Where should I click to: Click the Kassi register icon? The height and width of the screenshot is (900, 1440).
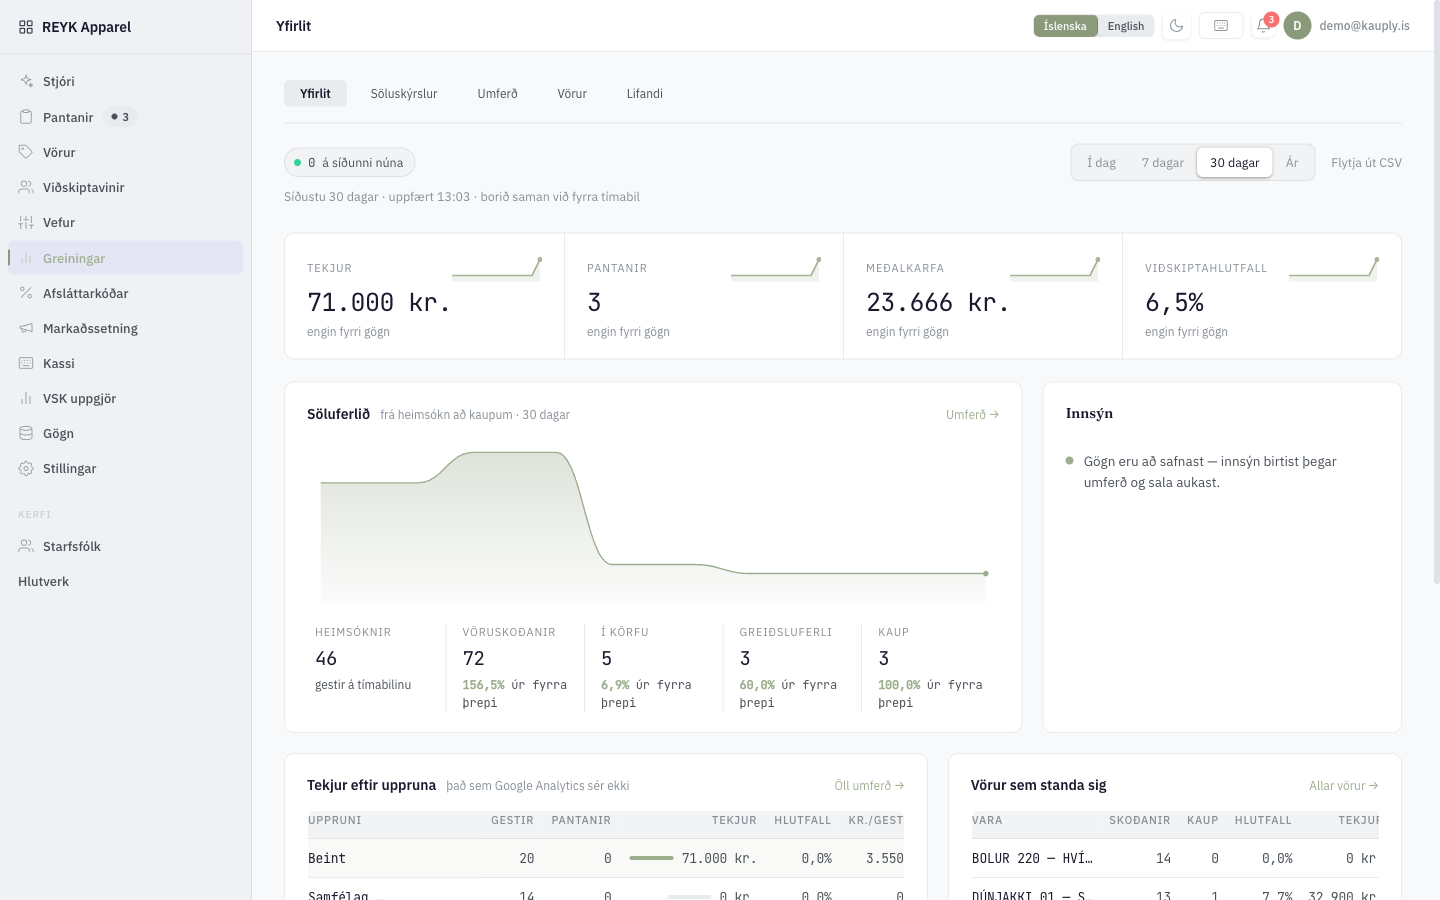click(26, 363)
